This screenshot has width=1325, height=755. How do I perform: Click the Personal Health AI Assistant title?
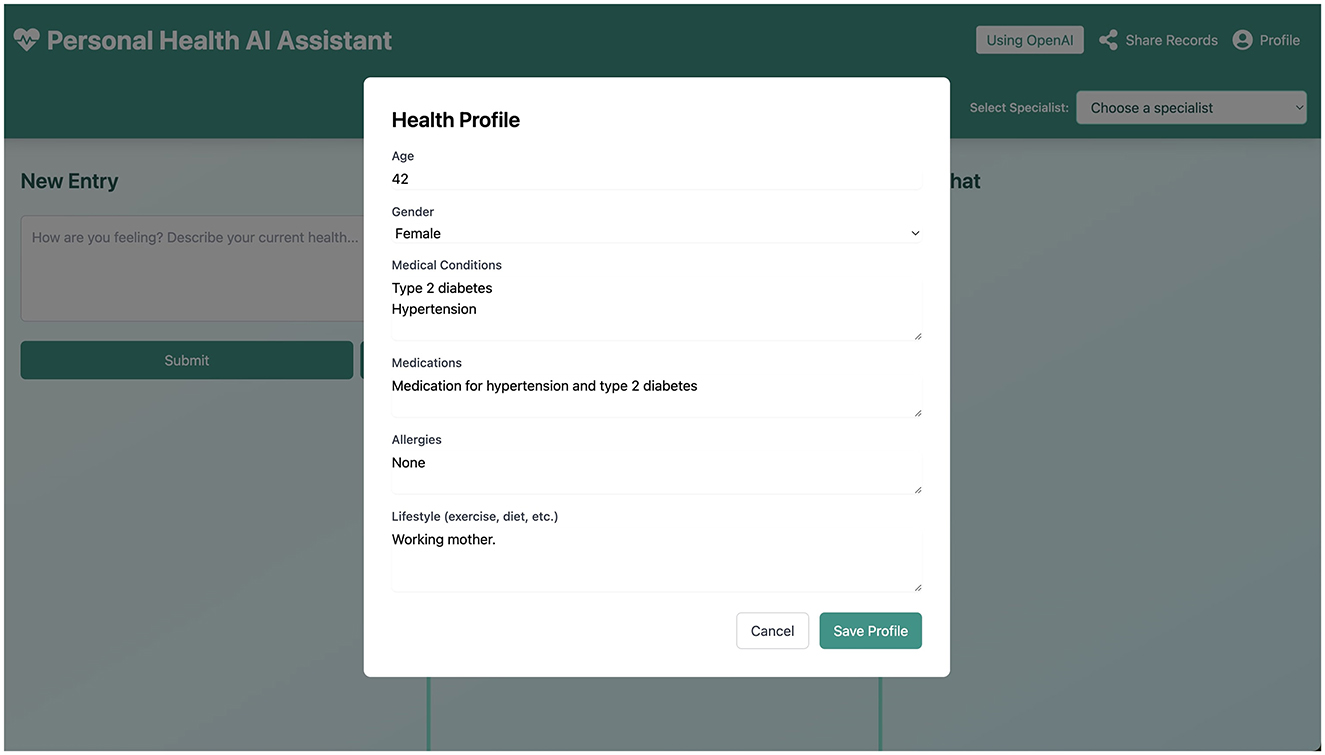(219, 40)
